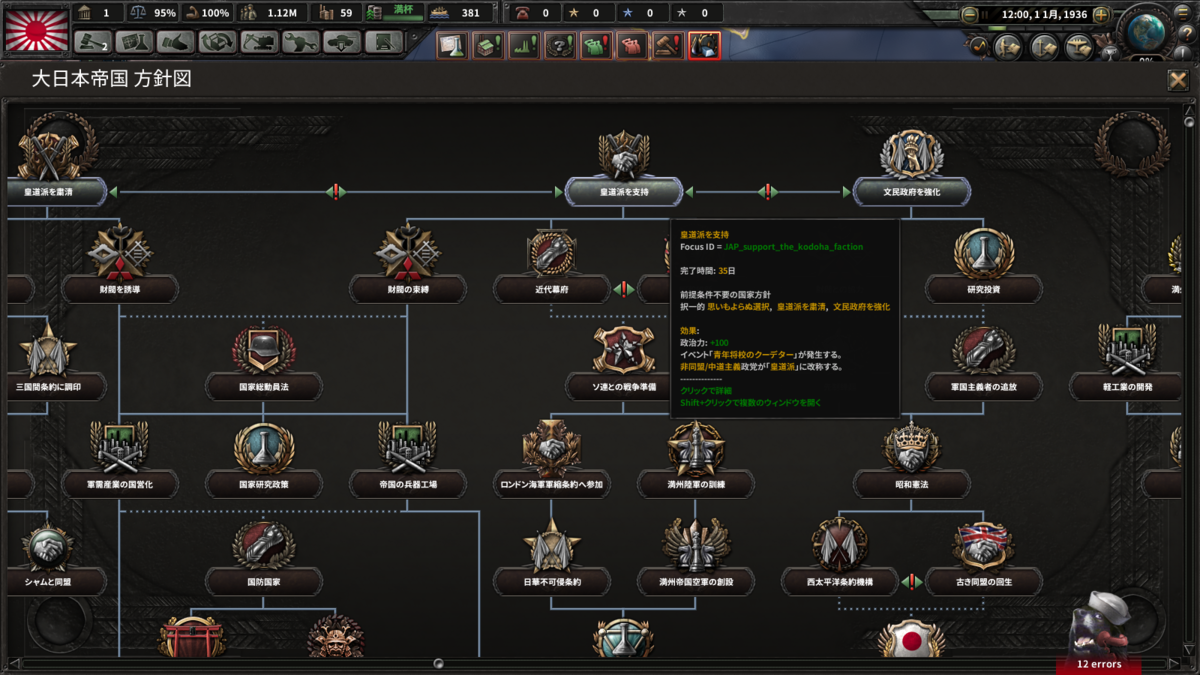Open the Production wrench menu

point(300,43)
